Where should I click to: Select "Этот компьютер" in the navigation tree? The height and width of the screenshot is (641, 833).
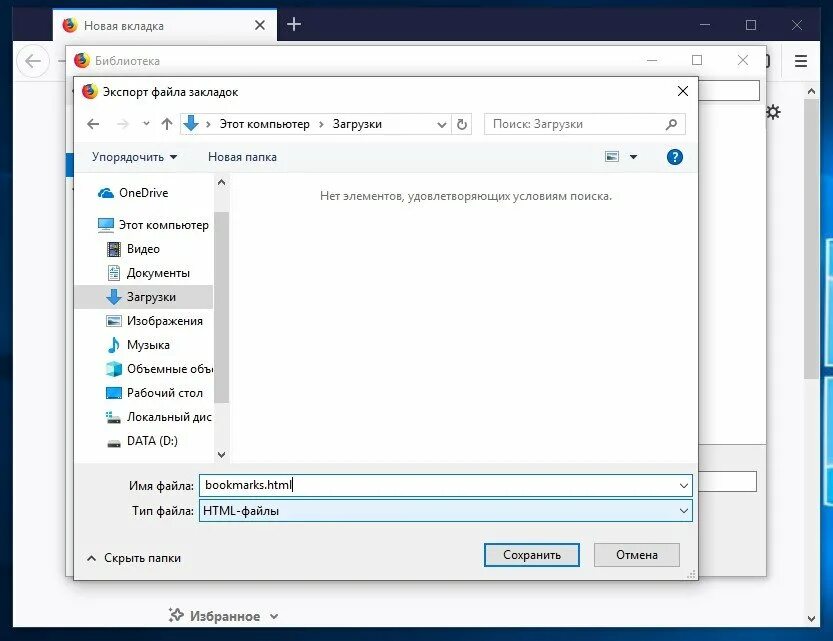tap(154, 225)
